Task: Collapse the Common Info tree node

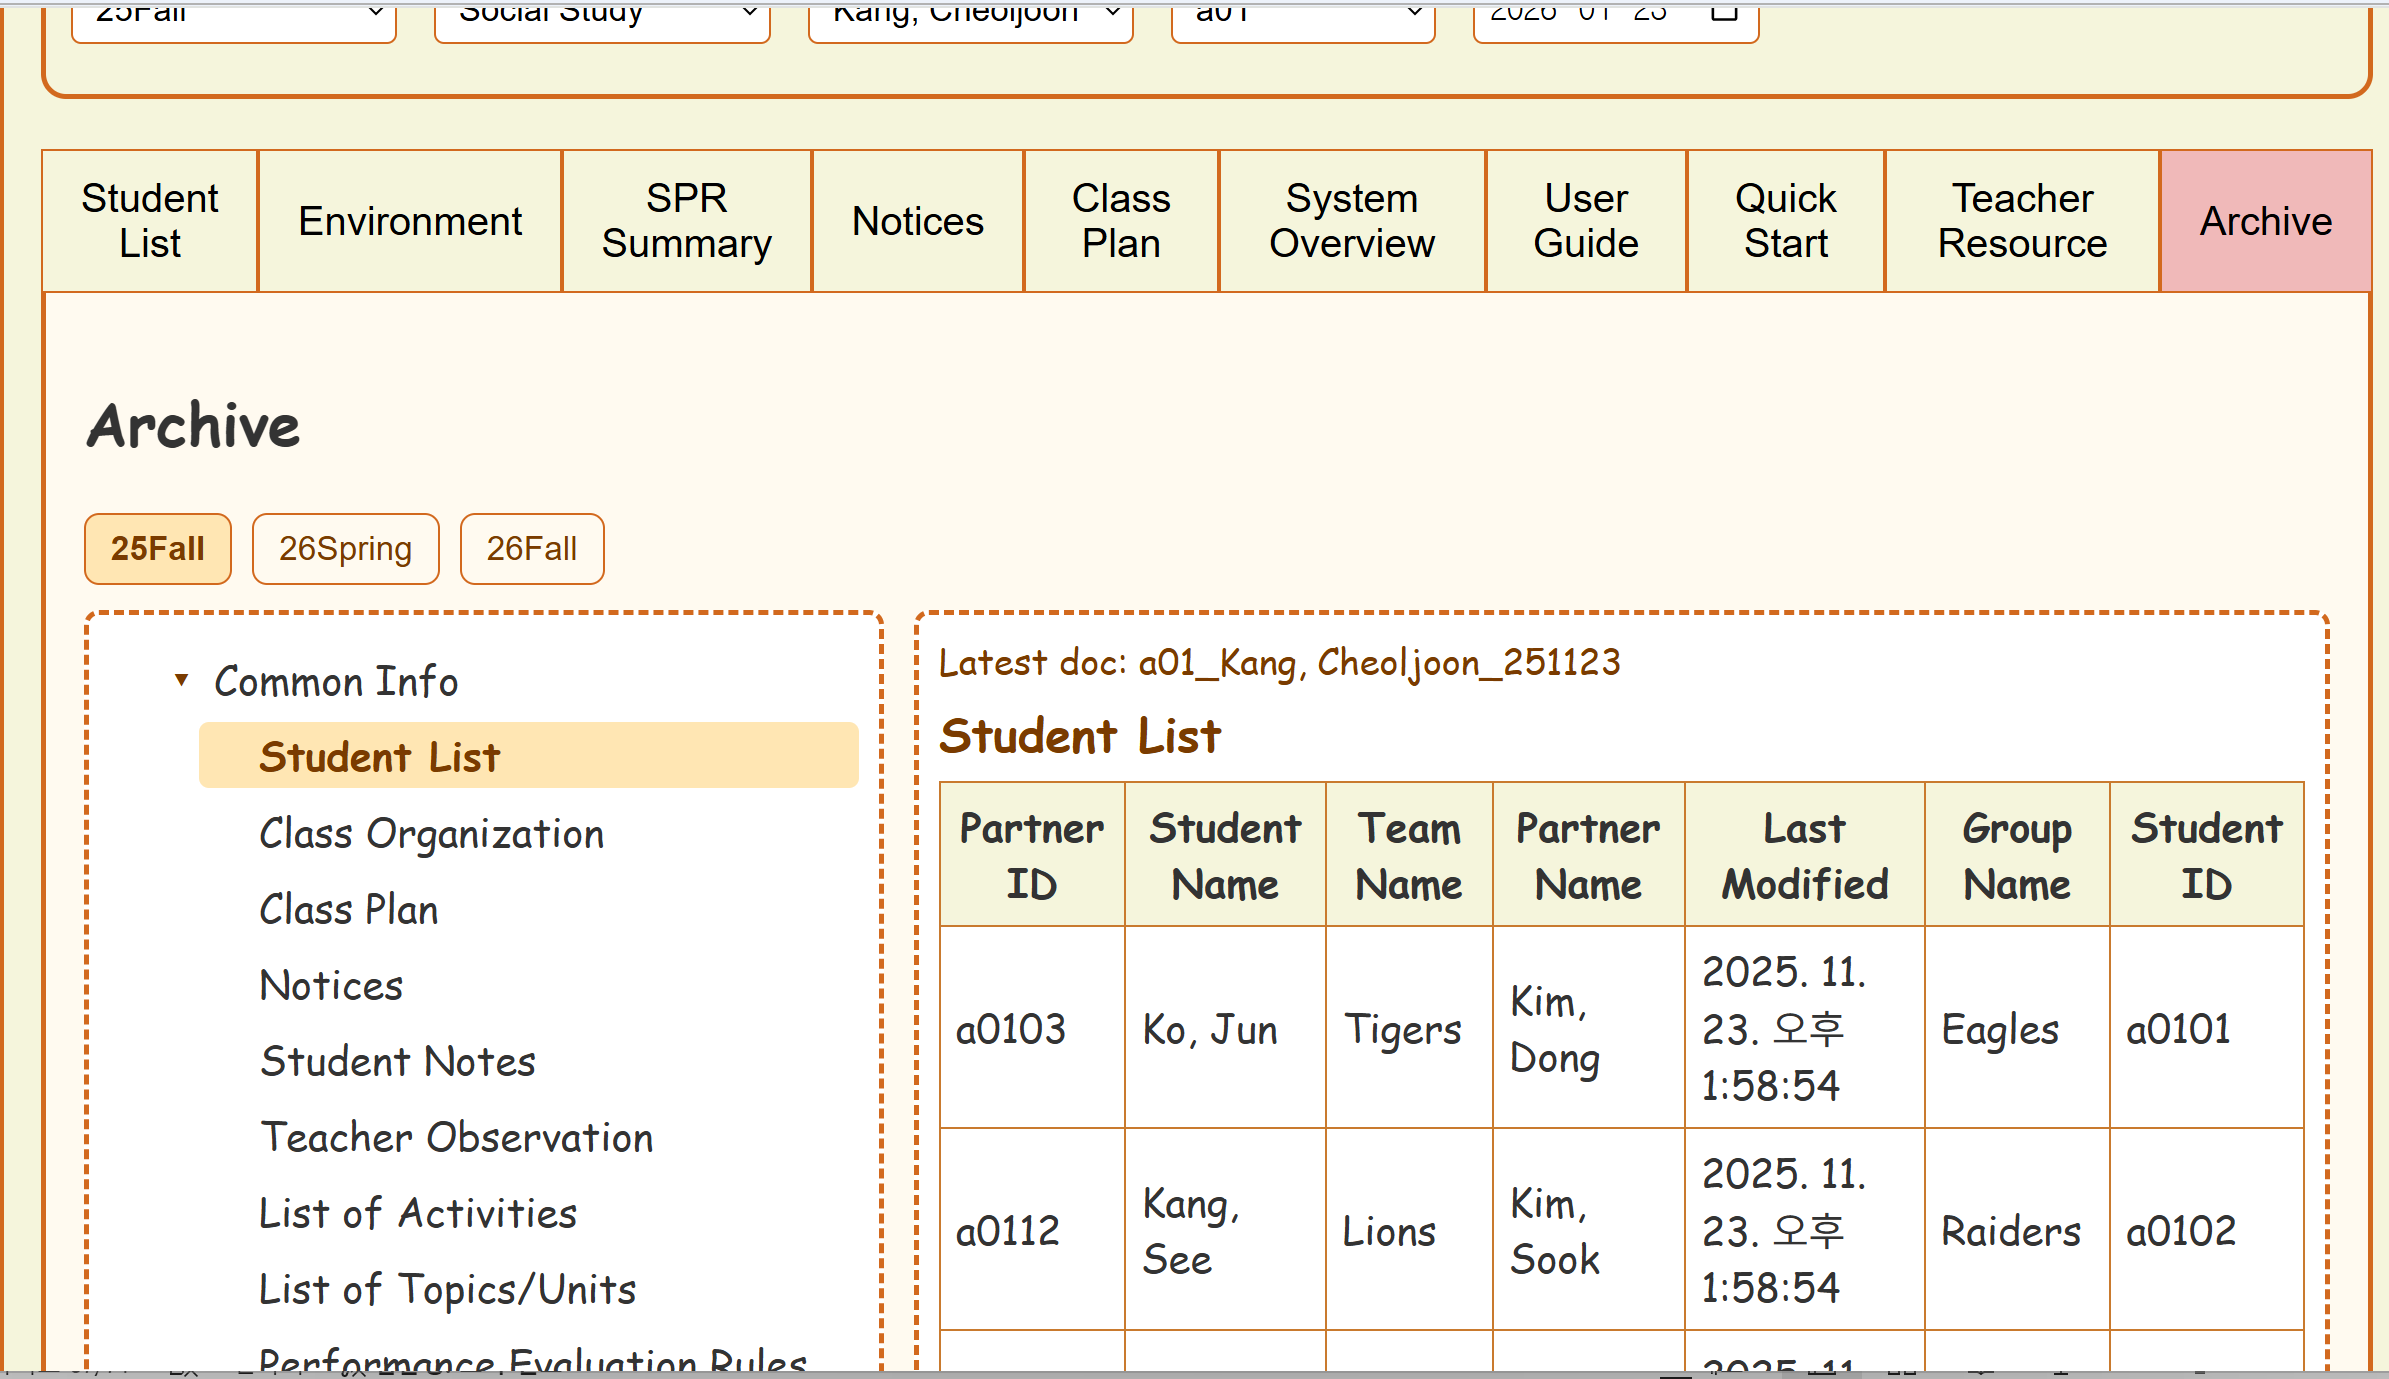Action: pos(181,681)
